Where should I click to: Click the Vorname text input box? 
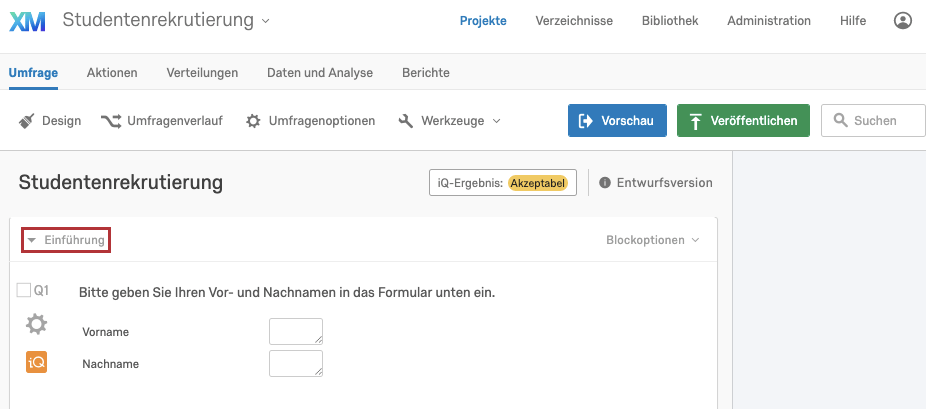point(296,331)
